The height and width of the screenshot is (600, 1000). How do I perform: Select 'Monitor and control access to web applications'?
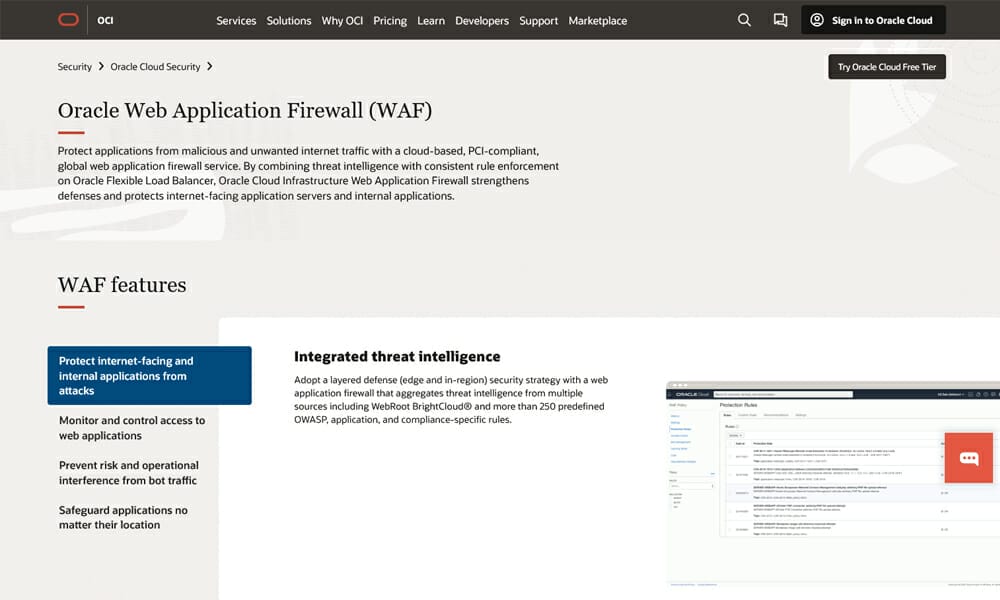pyautogui.click(x=131, y=427)
